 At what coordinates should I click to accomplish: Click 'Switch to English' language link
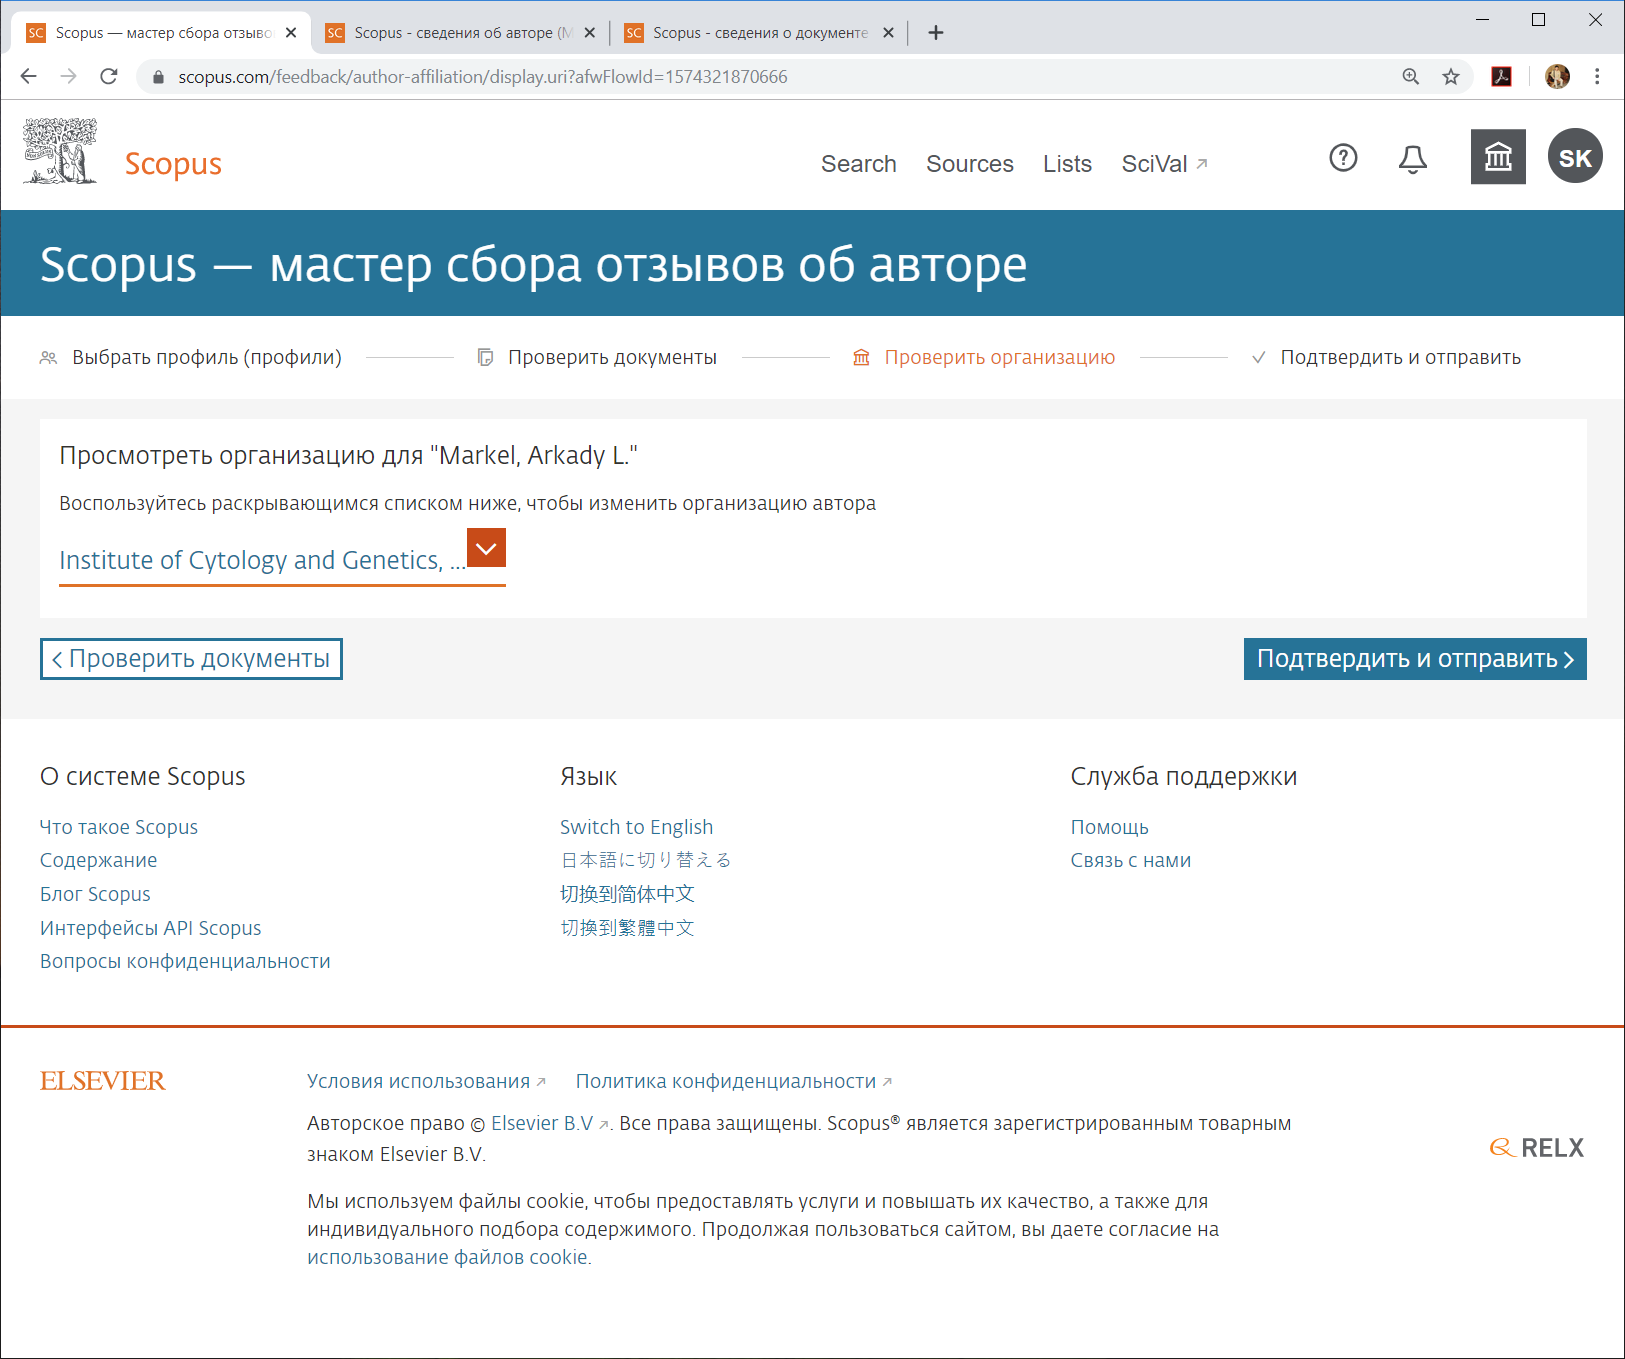click(x=636, y=827)
